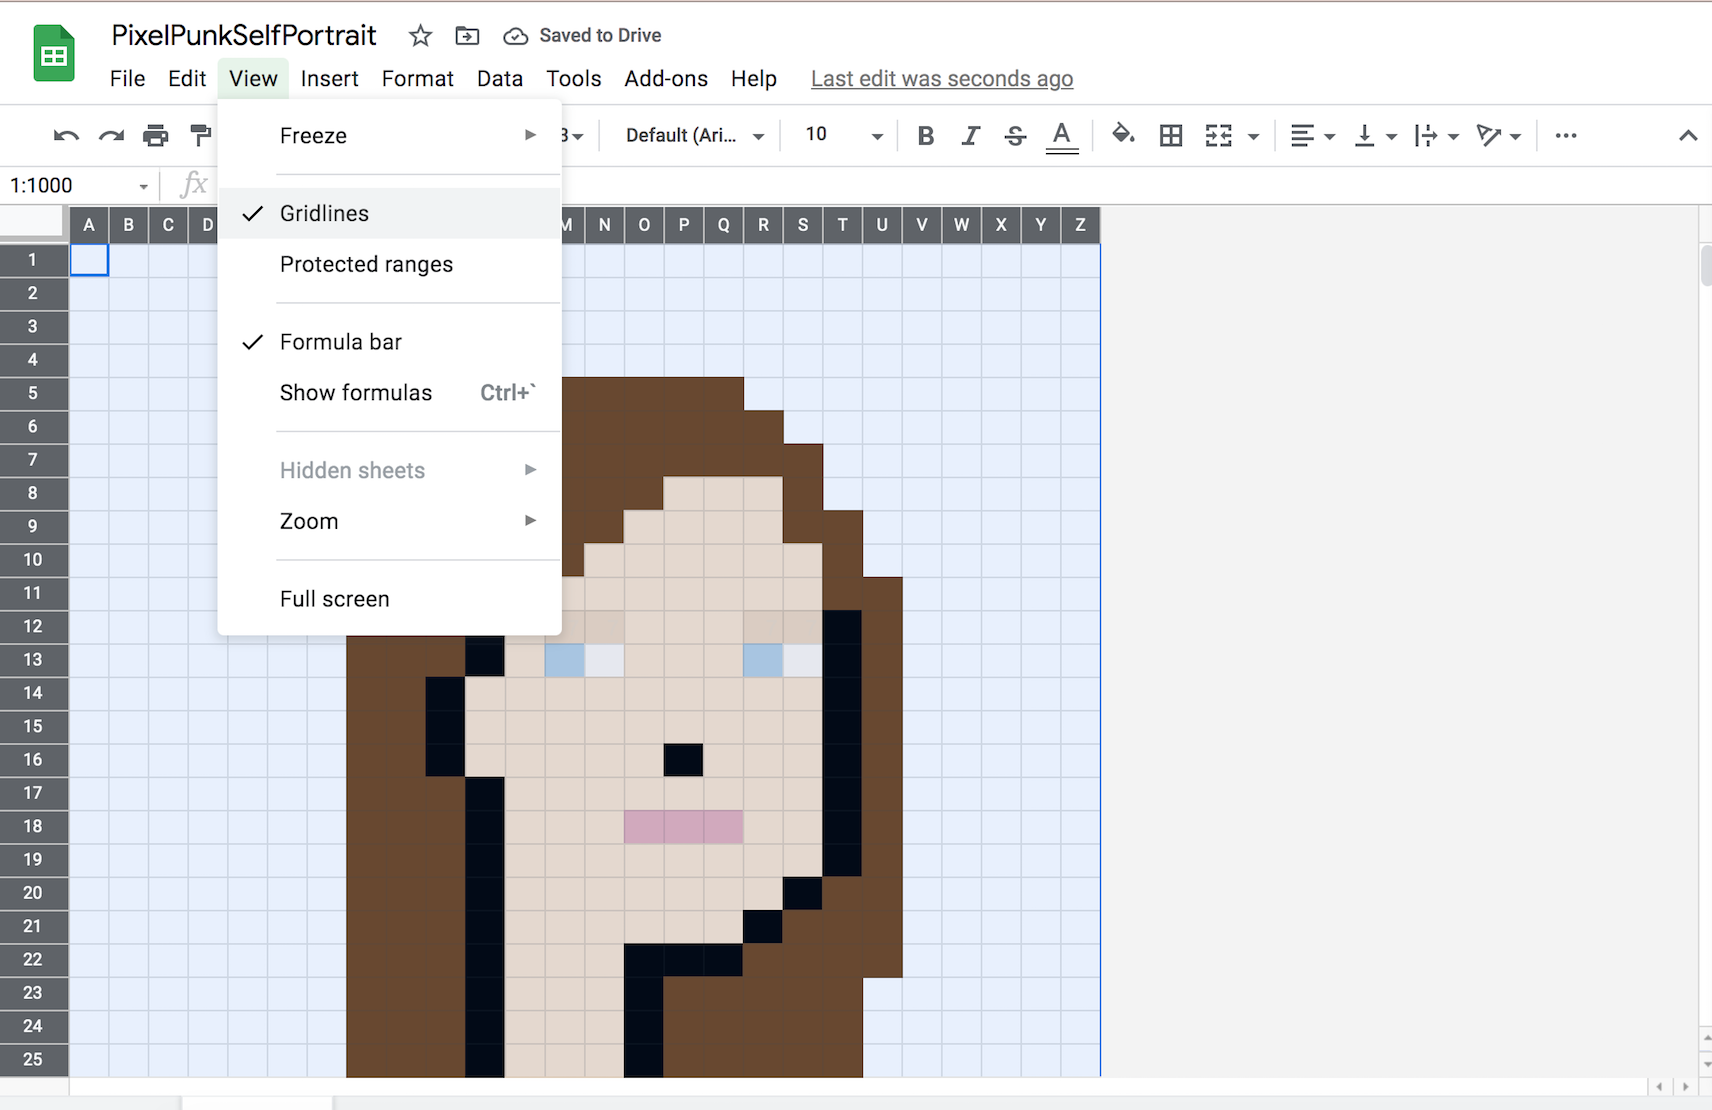Toggle Gridlines visibility in View menu
This screenshot has width=1712, height=1110.
tap(323, 212)
